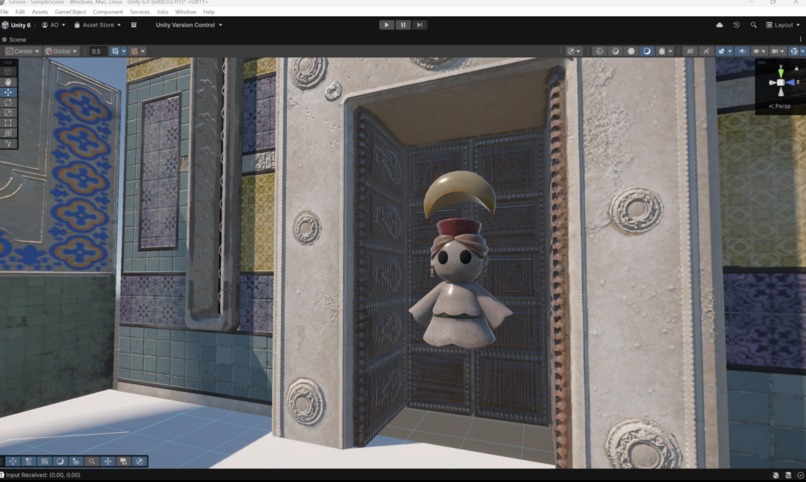The height and width of the screenshot is (482, 806).
Task: Open the Assets menu
Action: click(40, 12)
